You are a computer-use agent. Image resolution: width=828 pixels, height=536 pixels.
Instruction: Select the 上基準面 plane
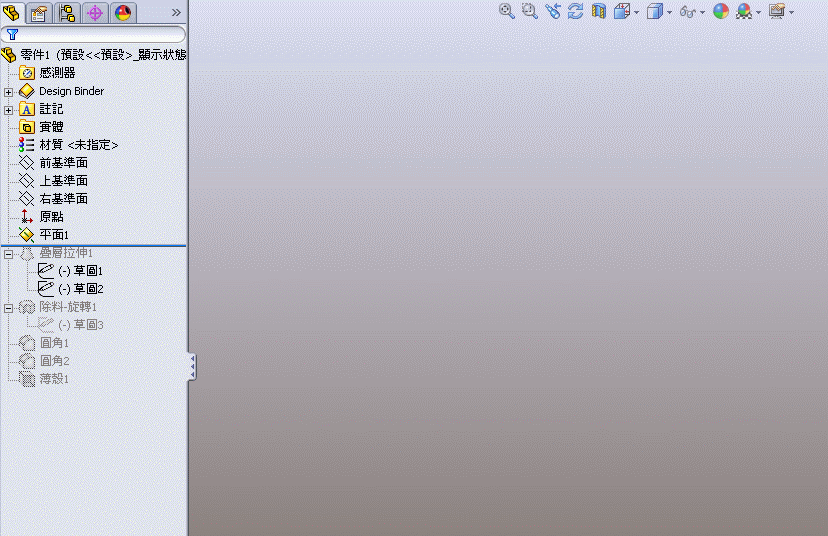(53, 181)
